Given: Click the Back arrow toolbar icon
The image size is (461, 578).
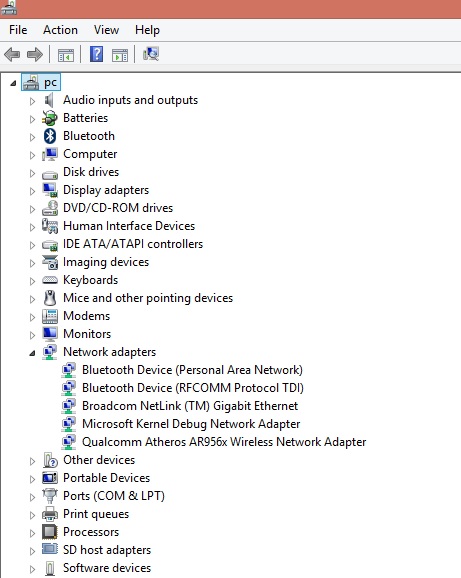Looking at the screenshot, I should (12, 55).
